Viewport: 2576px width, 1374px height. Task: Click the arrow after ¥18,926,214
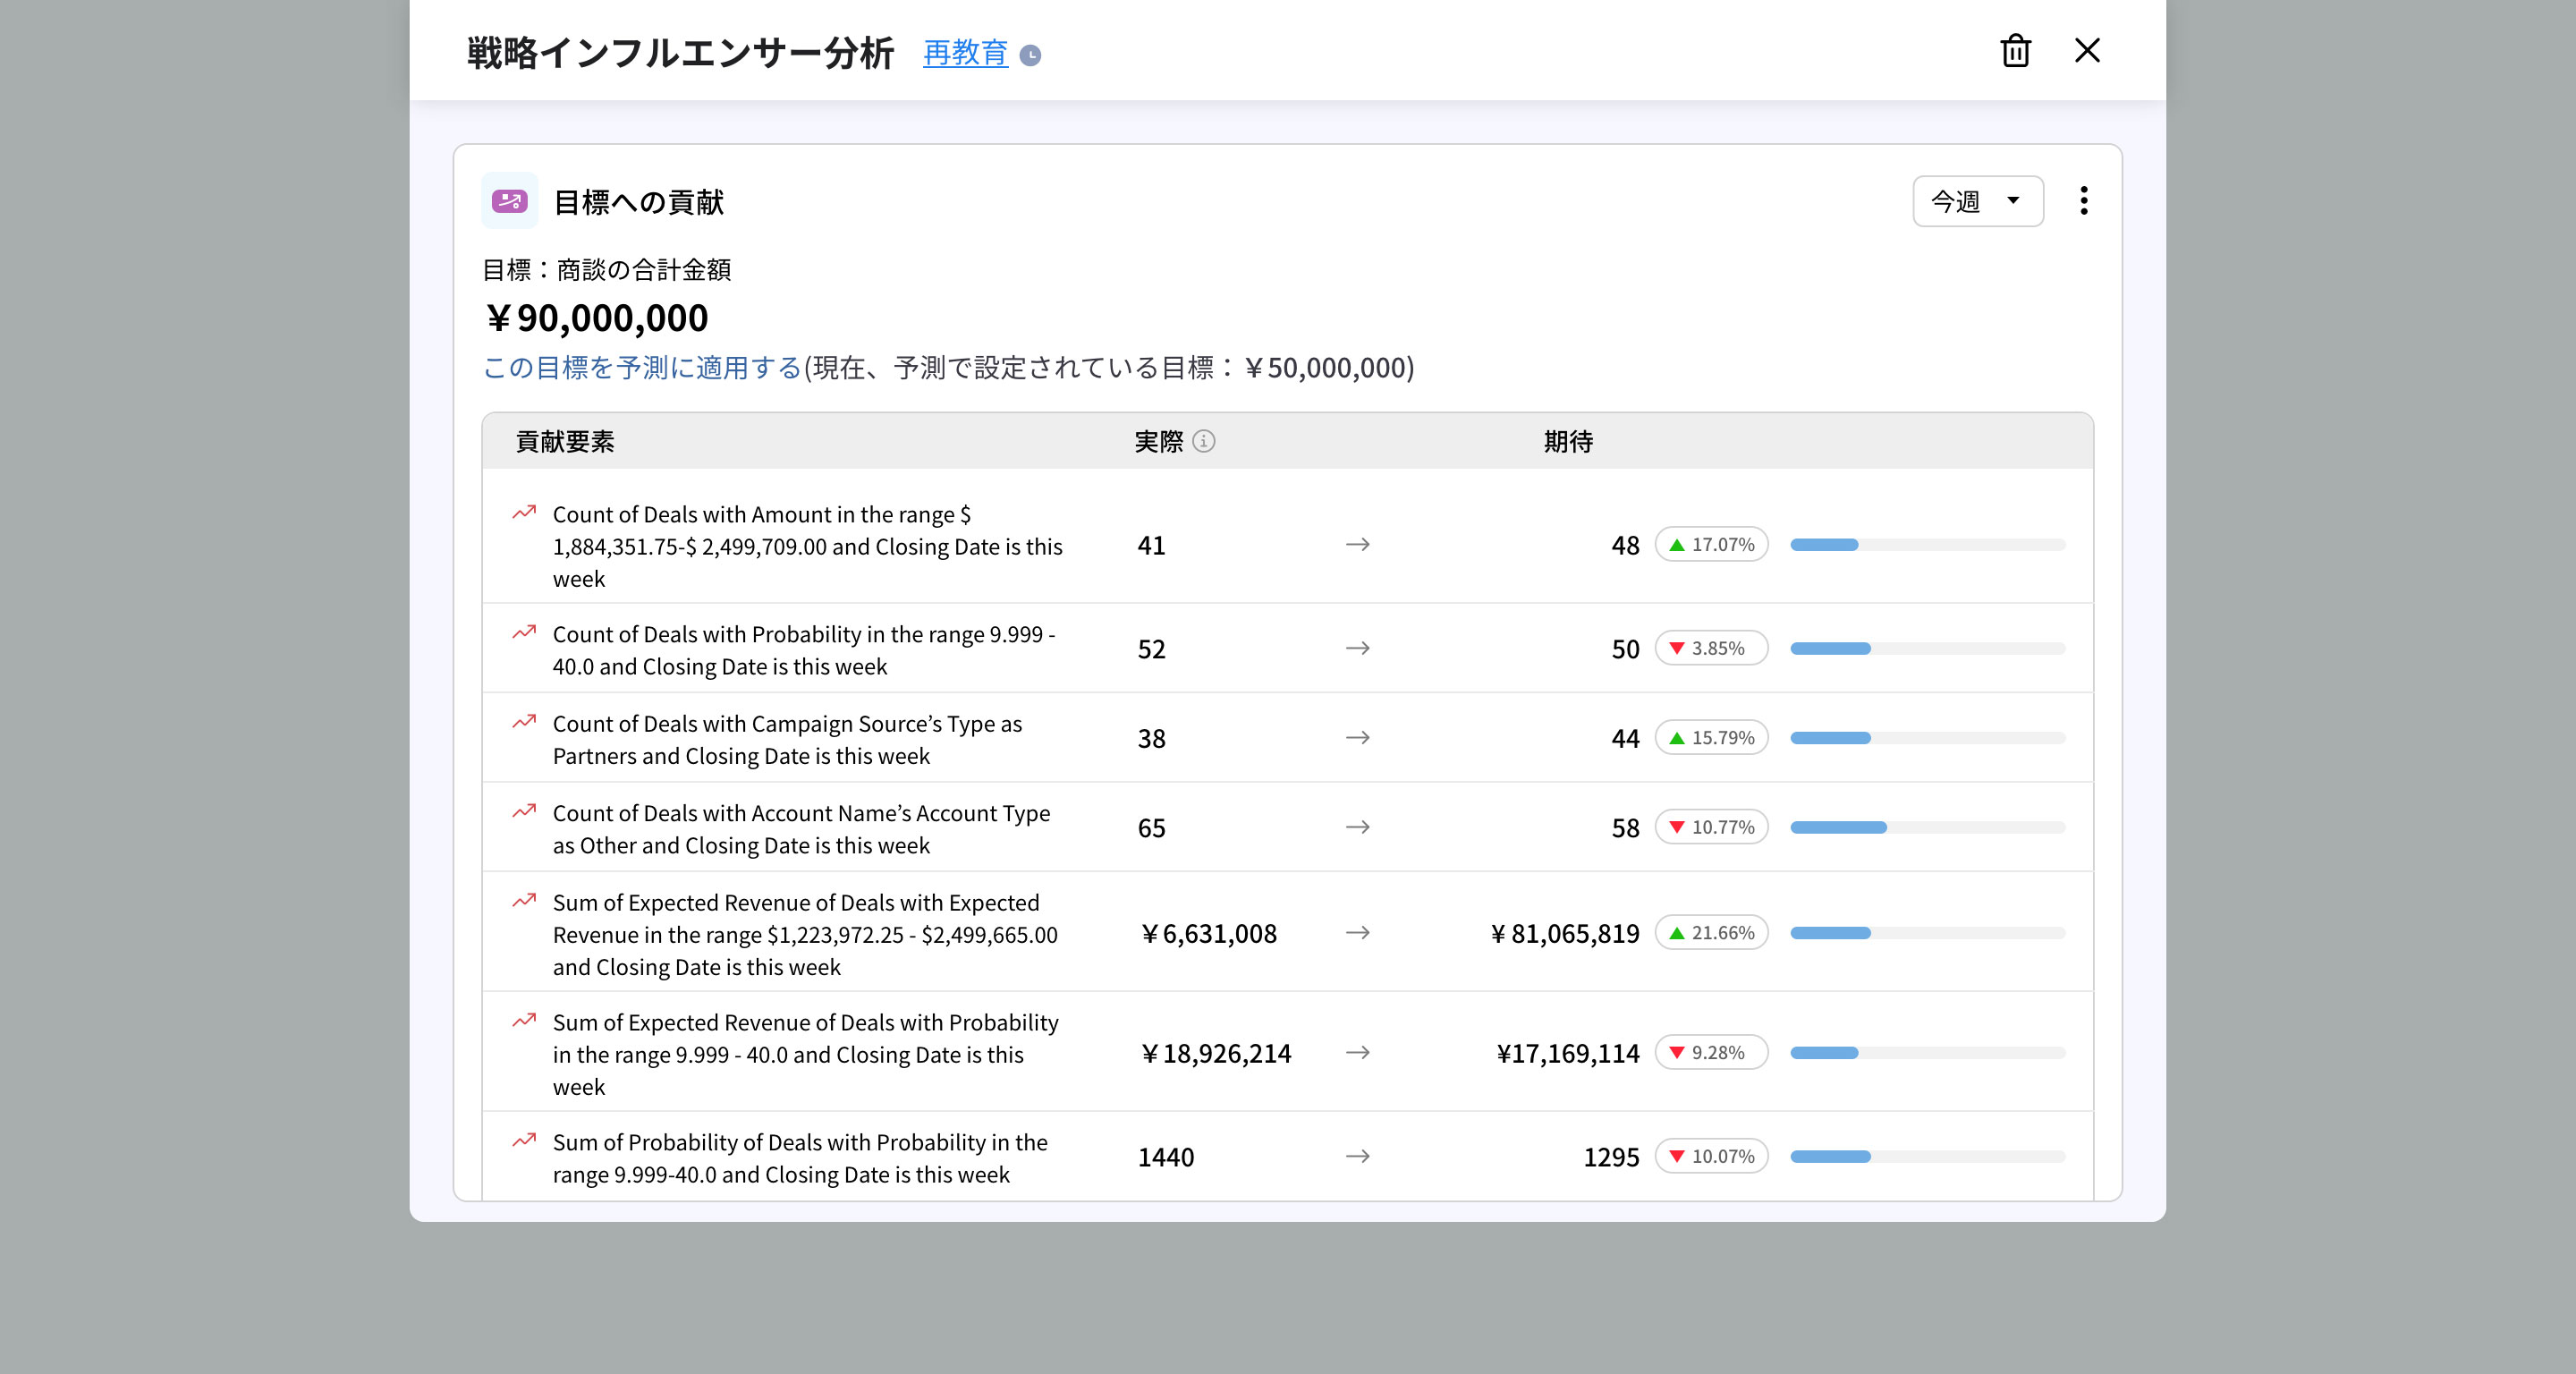(1357, 1052)
